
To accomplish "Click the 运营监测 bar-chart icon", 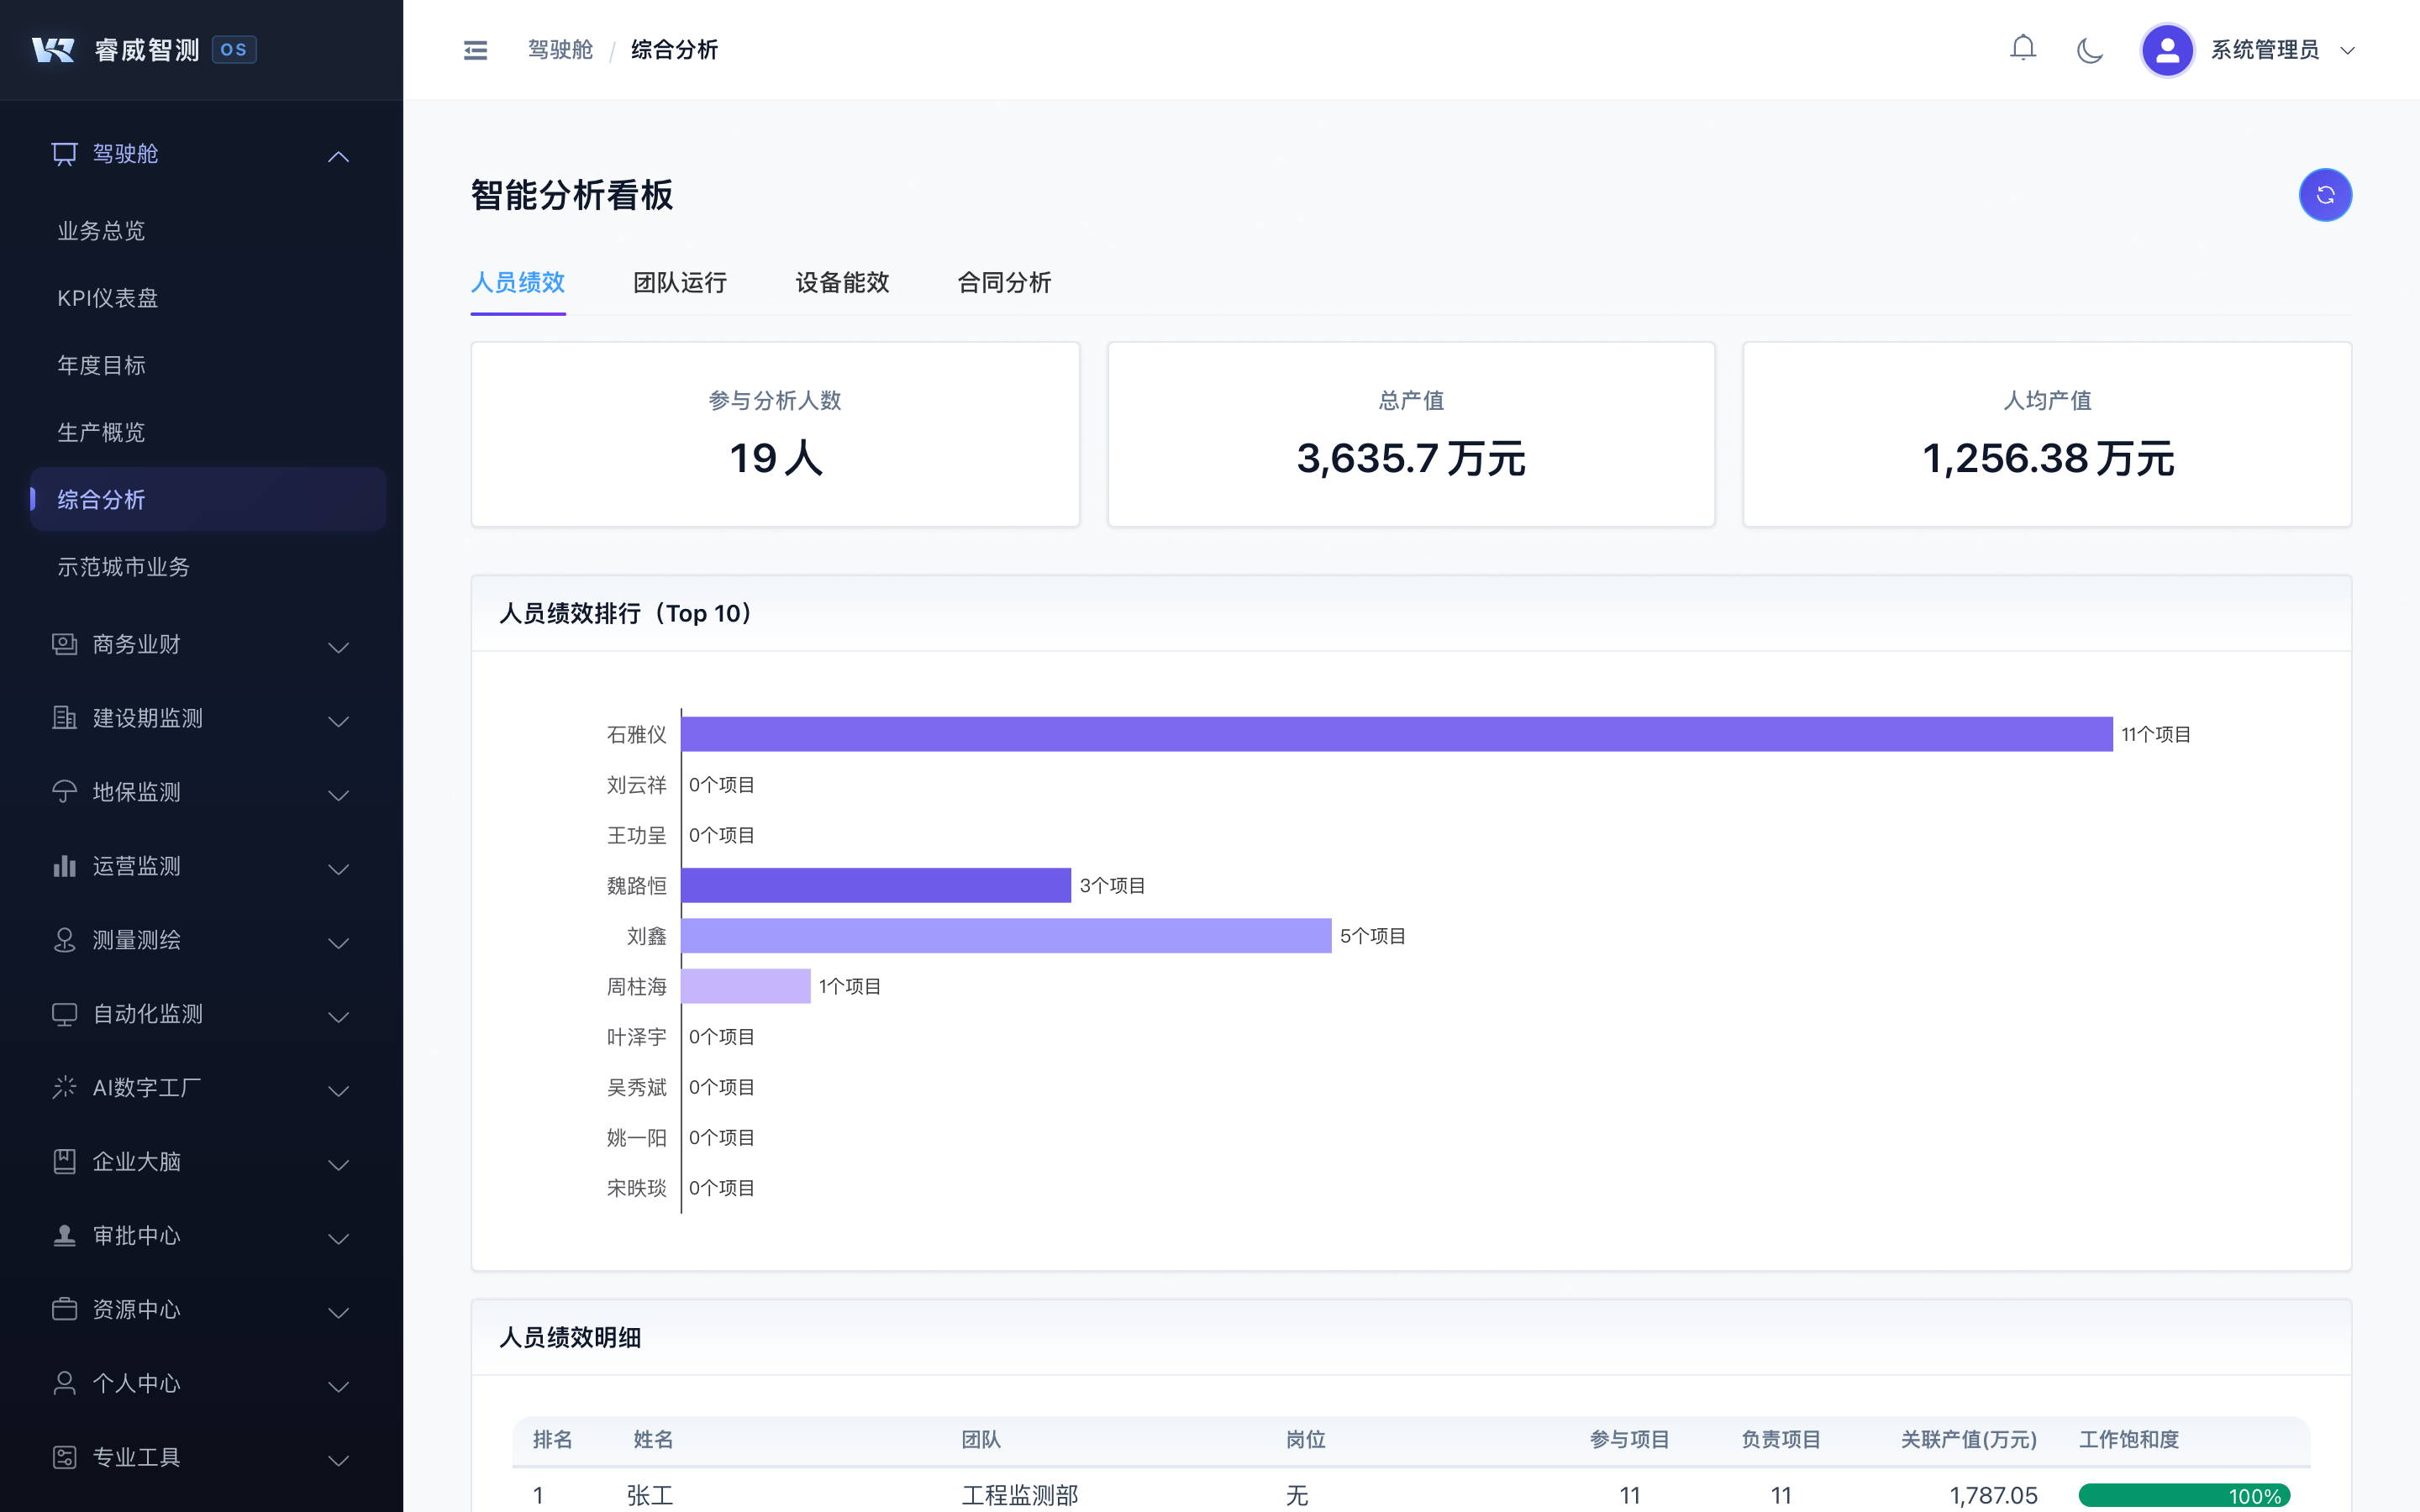I will [64, 866].
